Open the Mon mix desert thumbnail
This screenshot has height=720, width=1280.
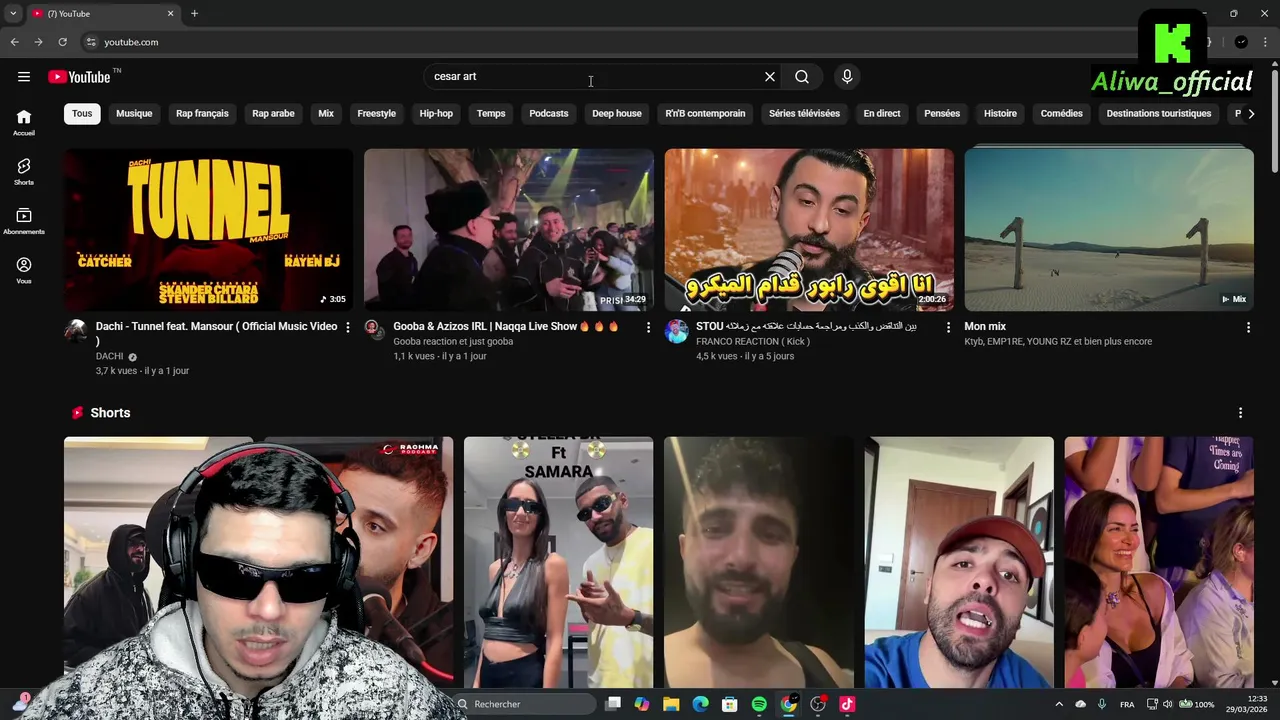tap(1109, 230)
